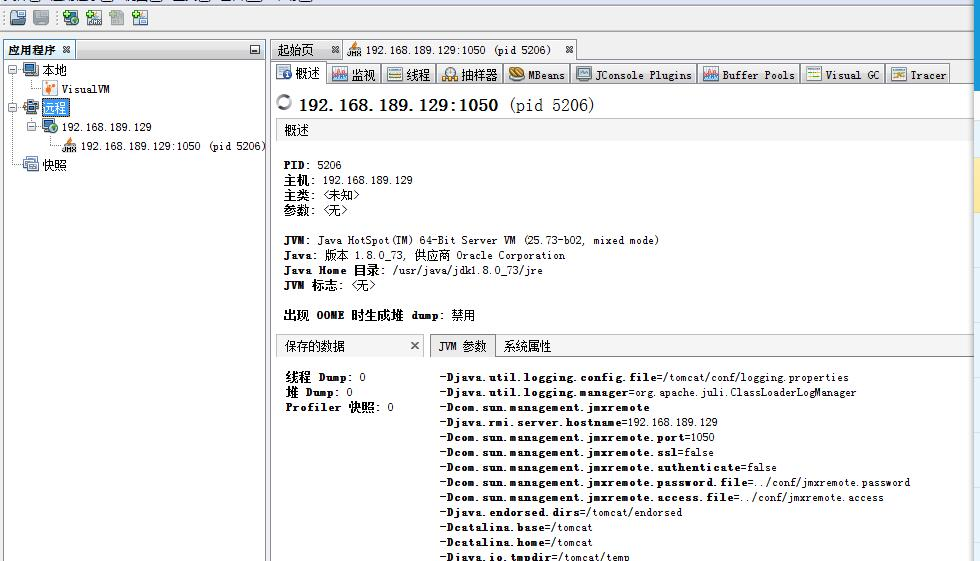Select the VisualVM application in the tree
This screenshot has height=561, width=980.
tap(85, 89)
